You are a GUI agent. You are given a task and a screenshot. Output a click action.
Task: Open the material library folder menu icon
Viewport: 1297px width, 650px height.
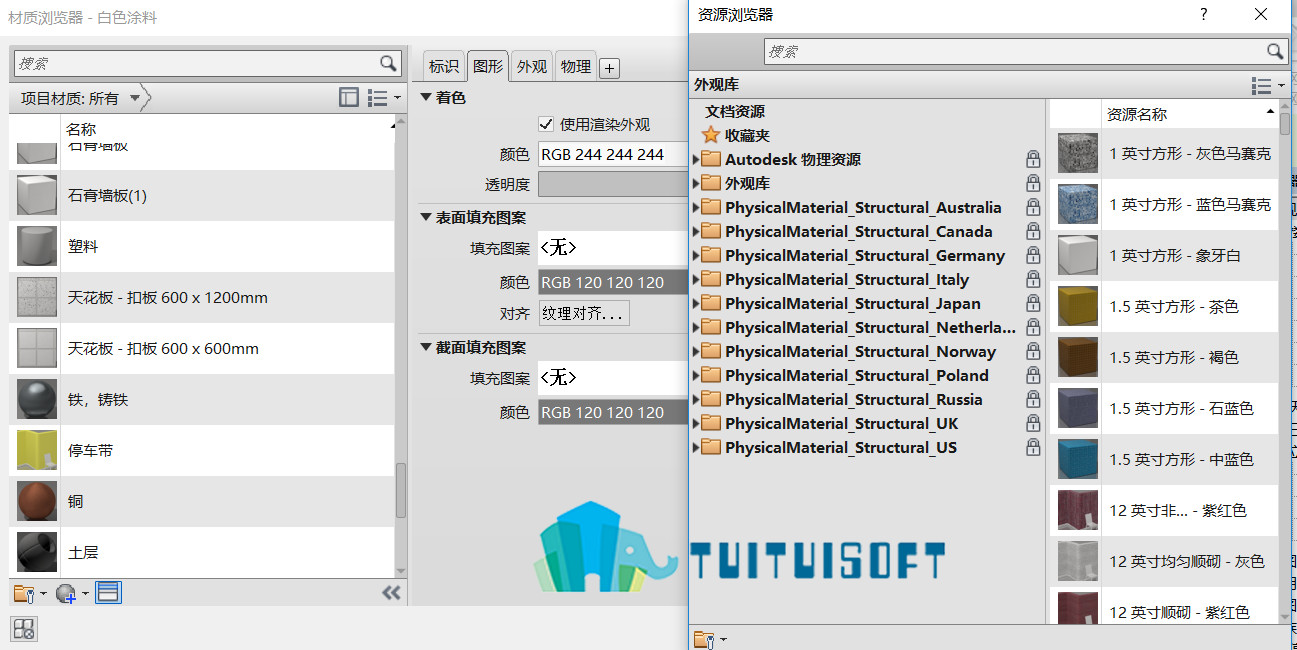coord(29,593)
